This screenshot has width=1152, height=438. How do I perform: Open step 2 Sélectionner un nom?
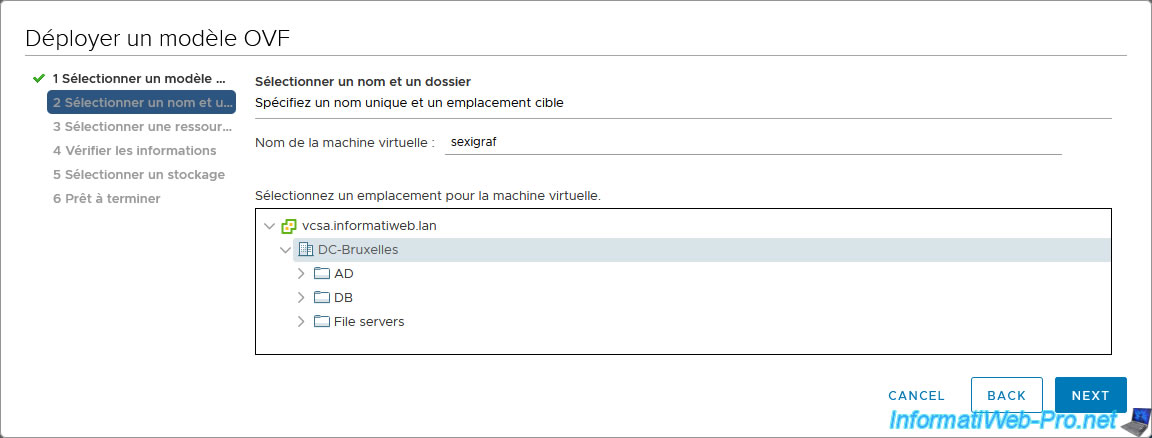point(141,102)
